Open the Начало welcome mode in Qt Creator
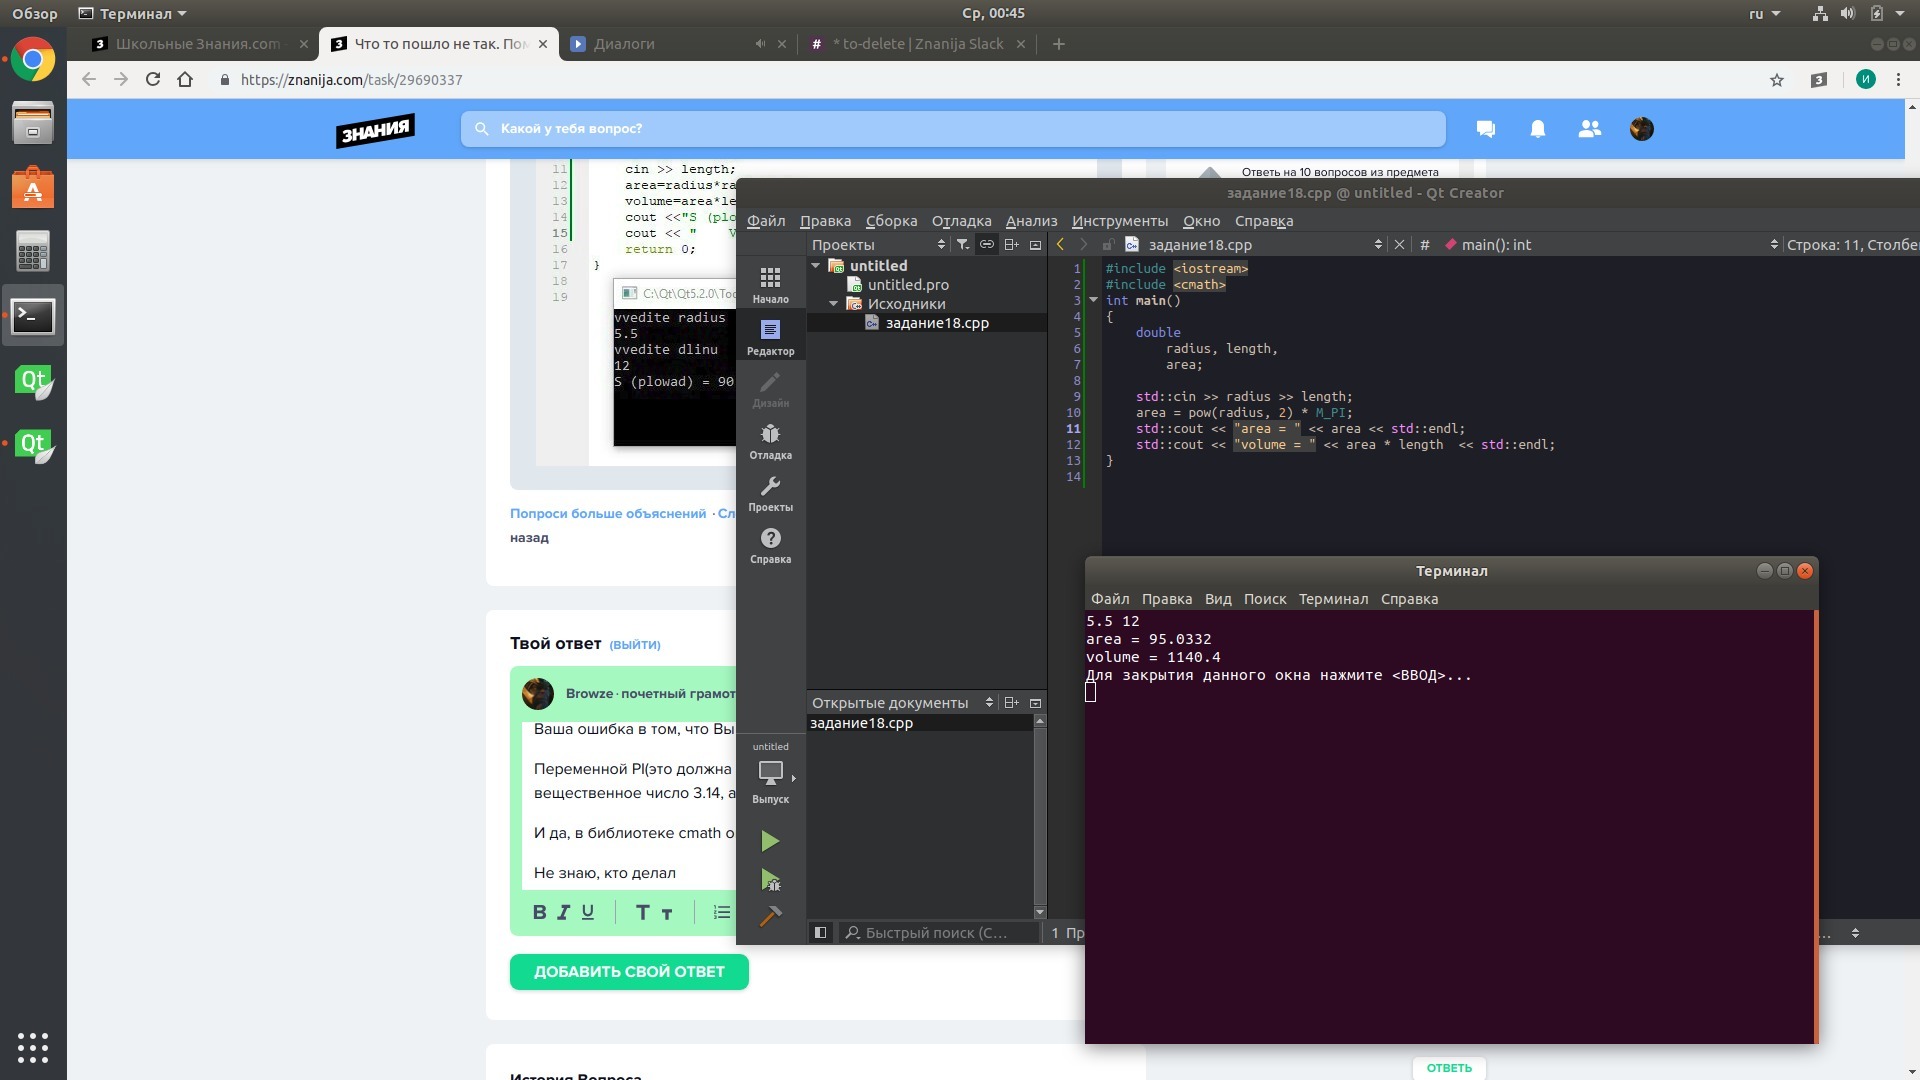 coord(770,284)
